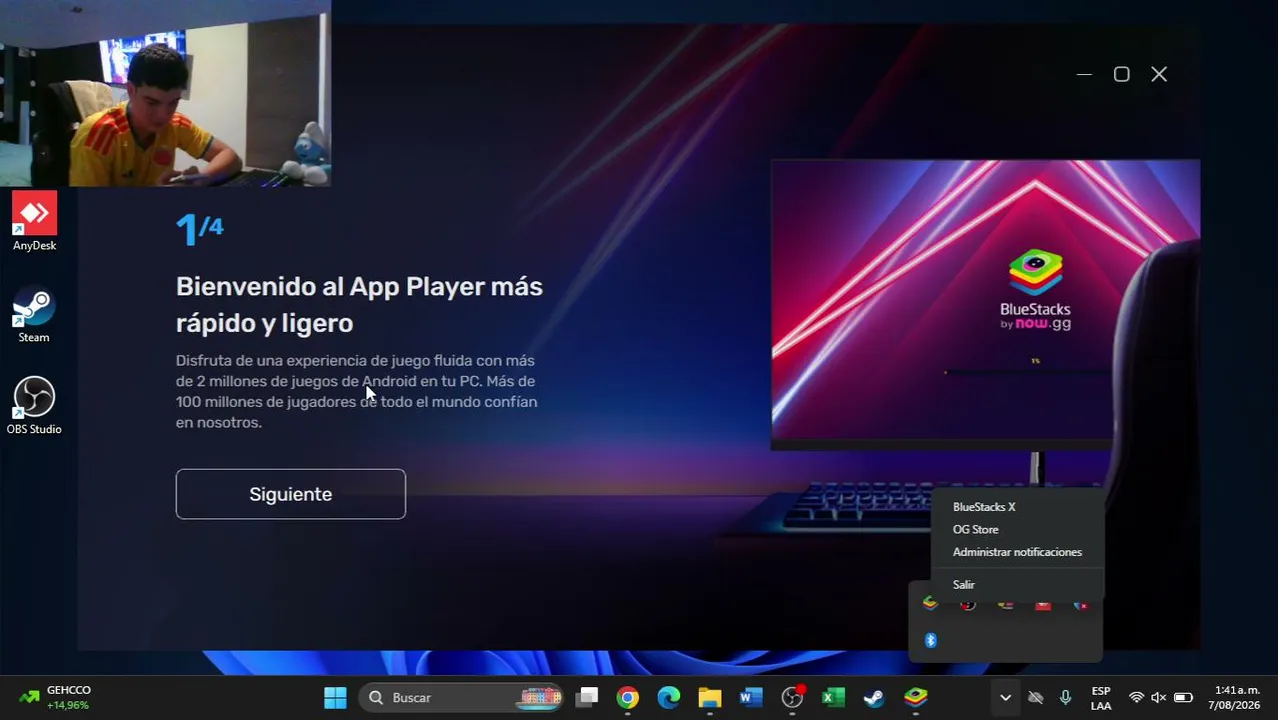Click BlueStacks taskbar icon
This screenshot has height=720, width=1278.
916,697
